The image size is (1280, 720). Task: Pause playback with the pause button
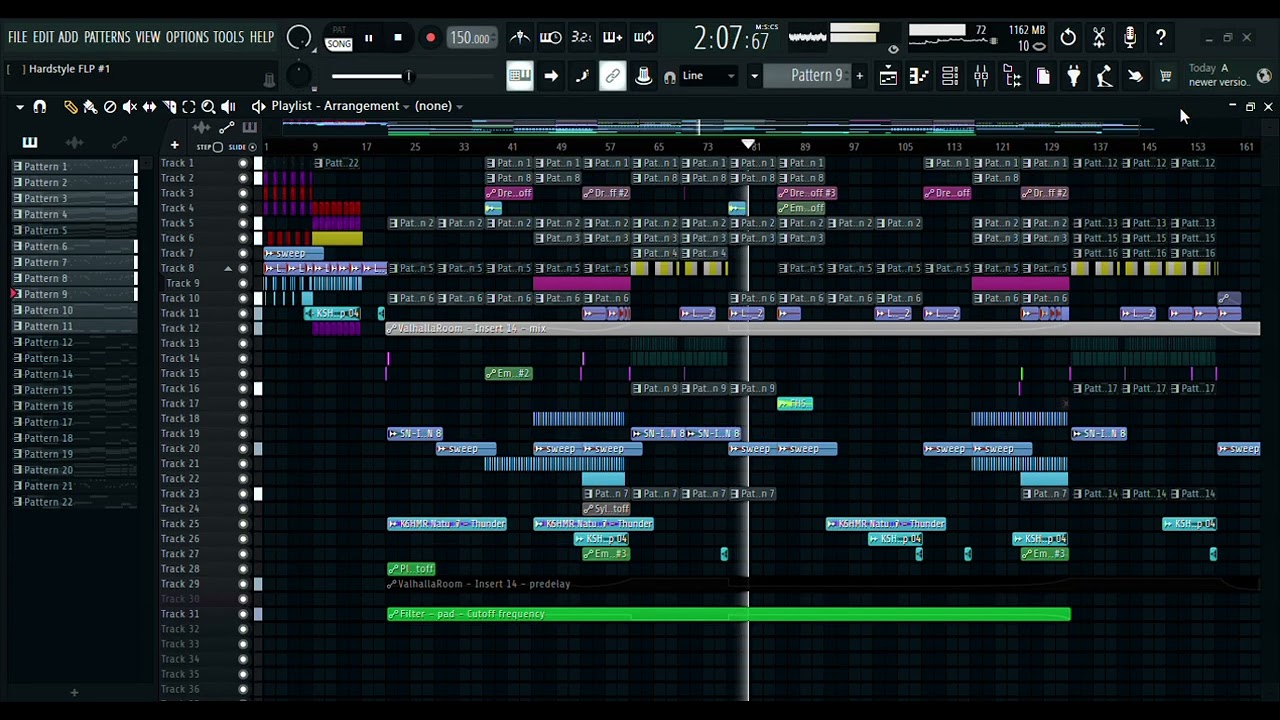(368, 38)
